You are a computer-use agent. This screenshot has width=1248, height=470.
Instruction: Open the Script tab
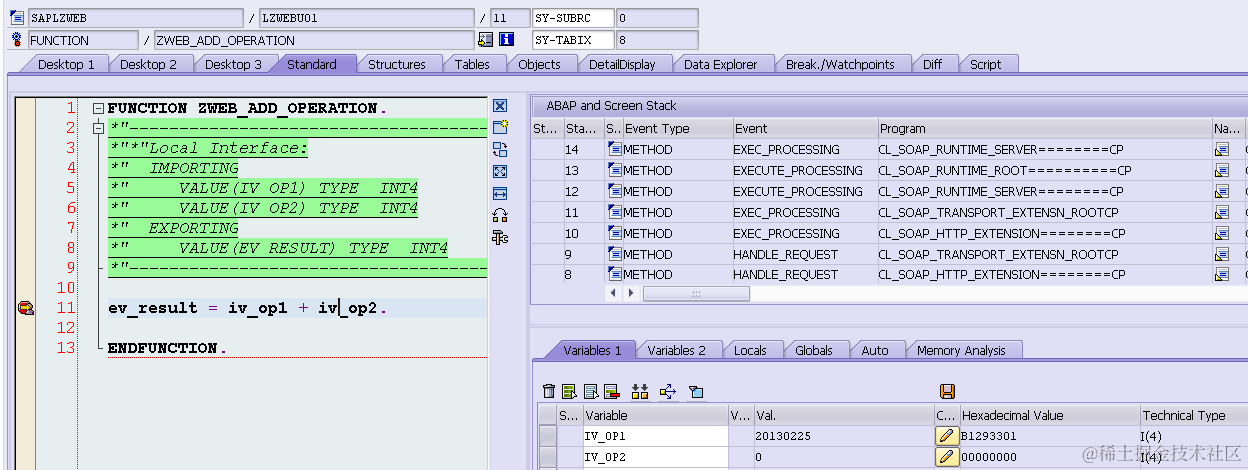click(x=985, y=64)
